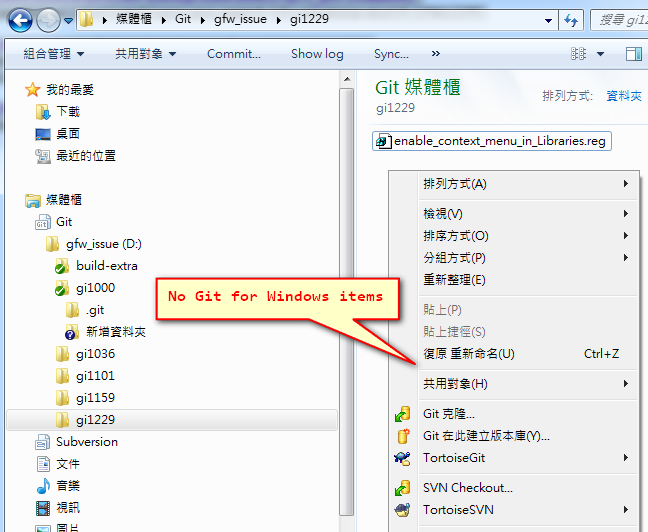The image size is (648, 532).
Task: Click the SVN Checkout icon
Action: click(403, 488)
